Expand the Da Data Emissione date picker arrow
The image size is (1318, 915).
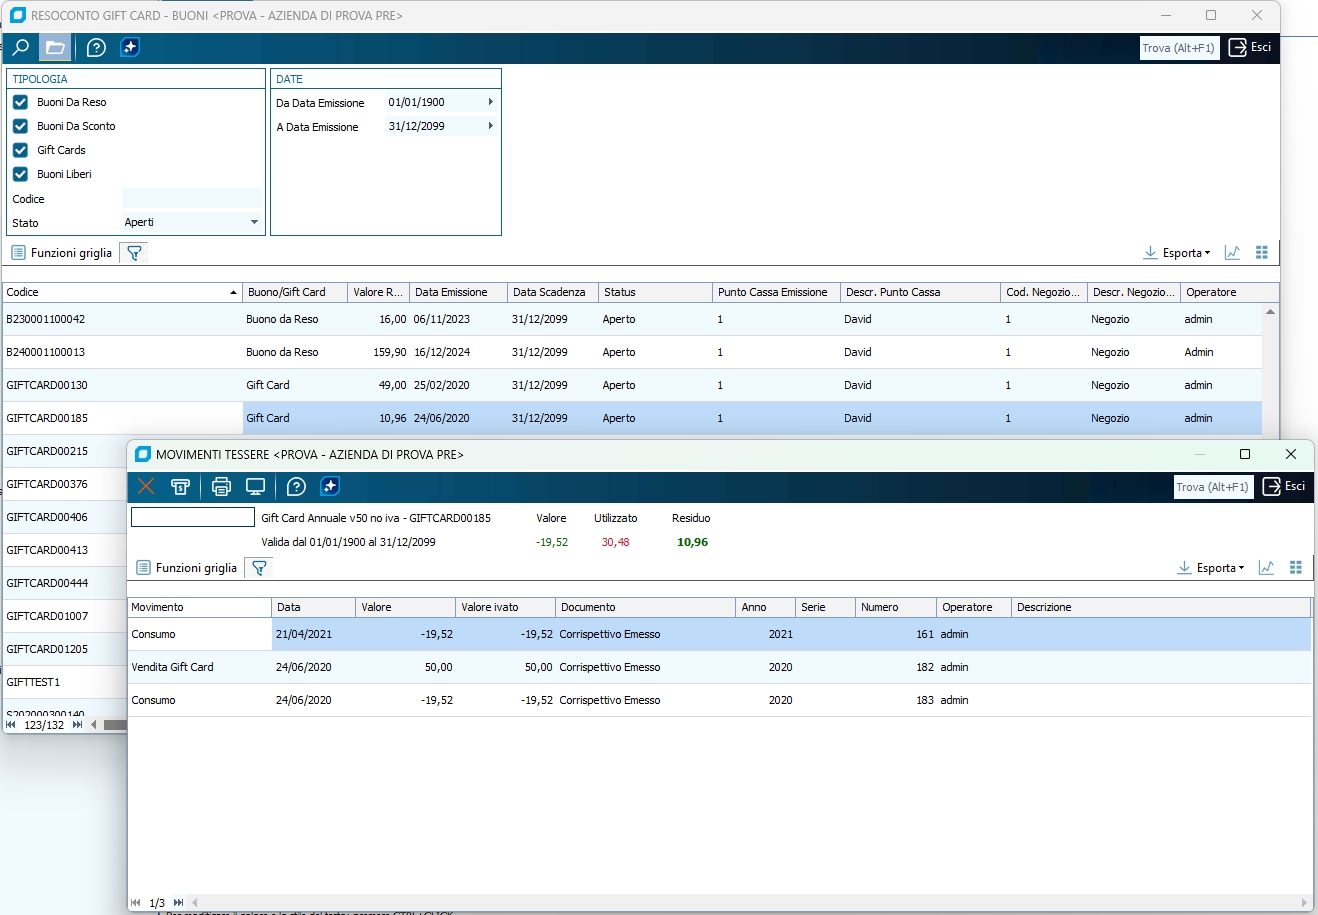[490, 102]
